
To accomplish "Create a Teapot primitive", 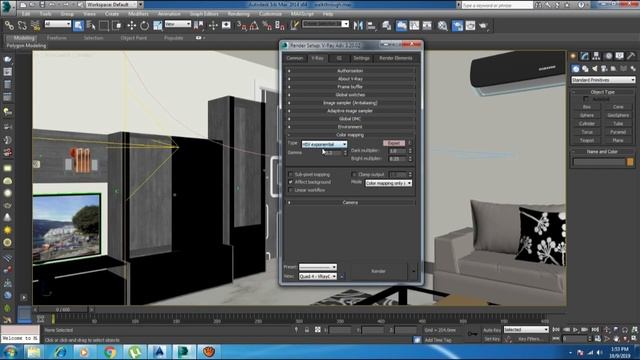I will coord(587,140).
